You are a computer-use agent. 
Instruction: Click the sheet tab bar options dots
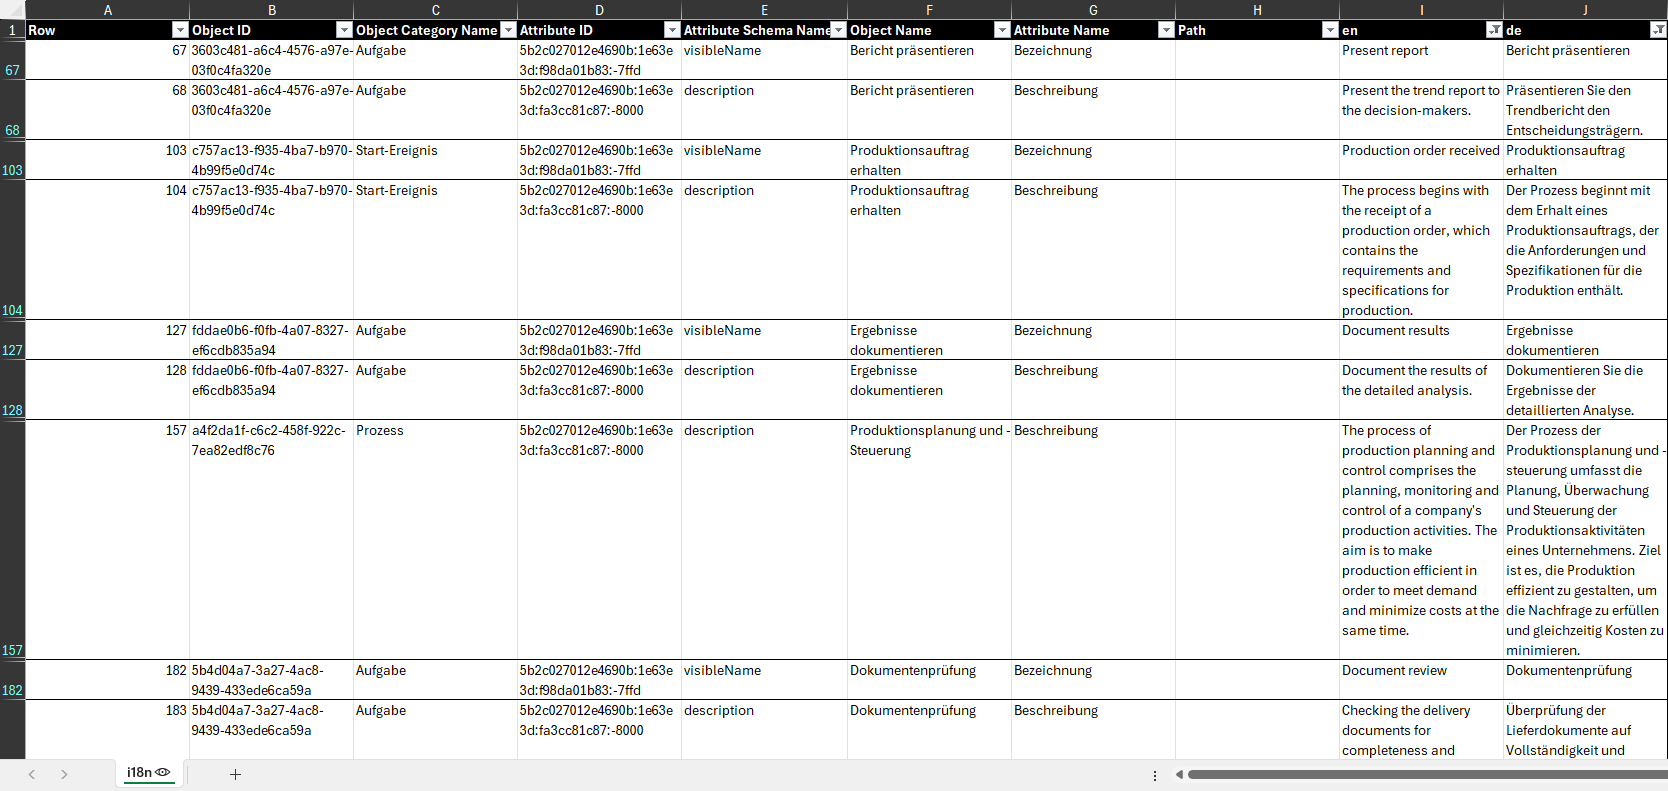click(1155, 775)
